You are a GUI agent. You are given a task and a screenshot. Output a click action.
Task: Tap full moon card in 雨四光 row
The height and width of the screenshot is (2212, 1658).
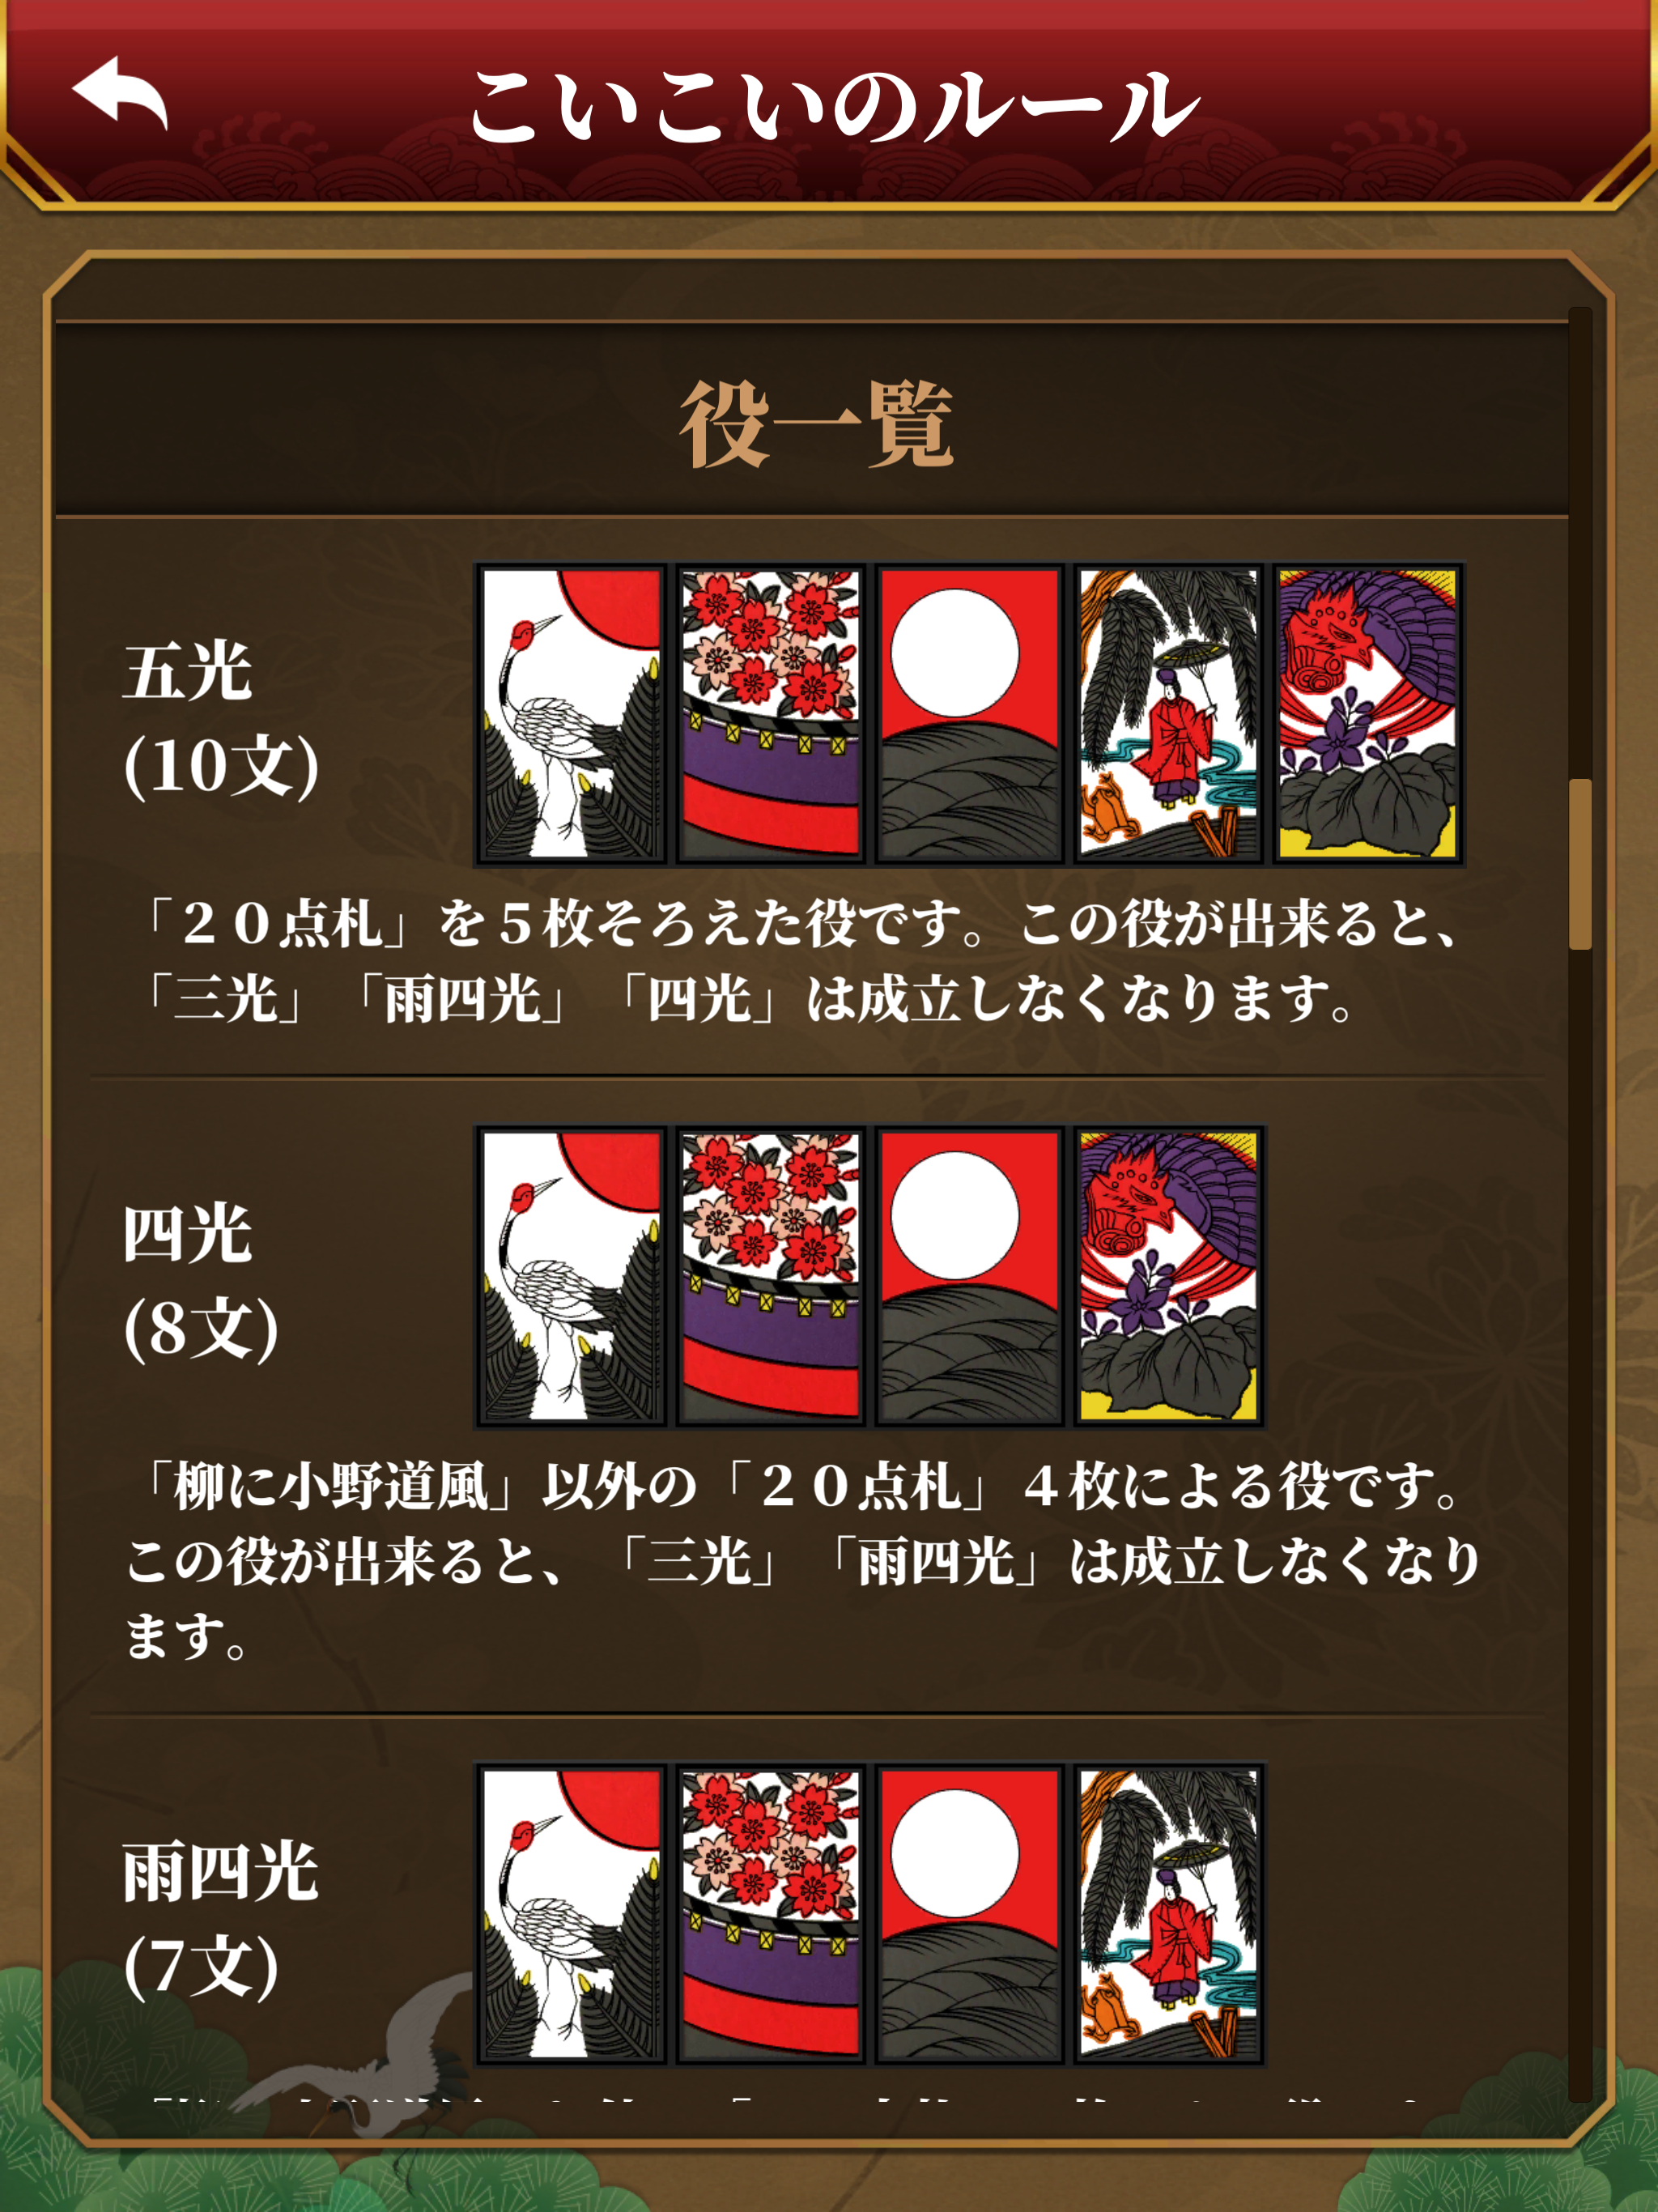pos(969,1914)
